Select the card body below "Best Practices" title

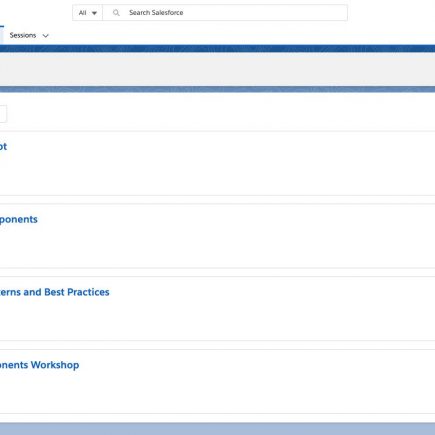click(217, 319)
